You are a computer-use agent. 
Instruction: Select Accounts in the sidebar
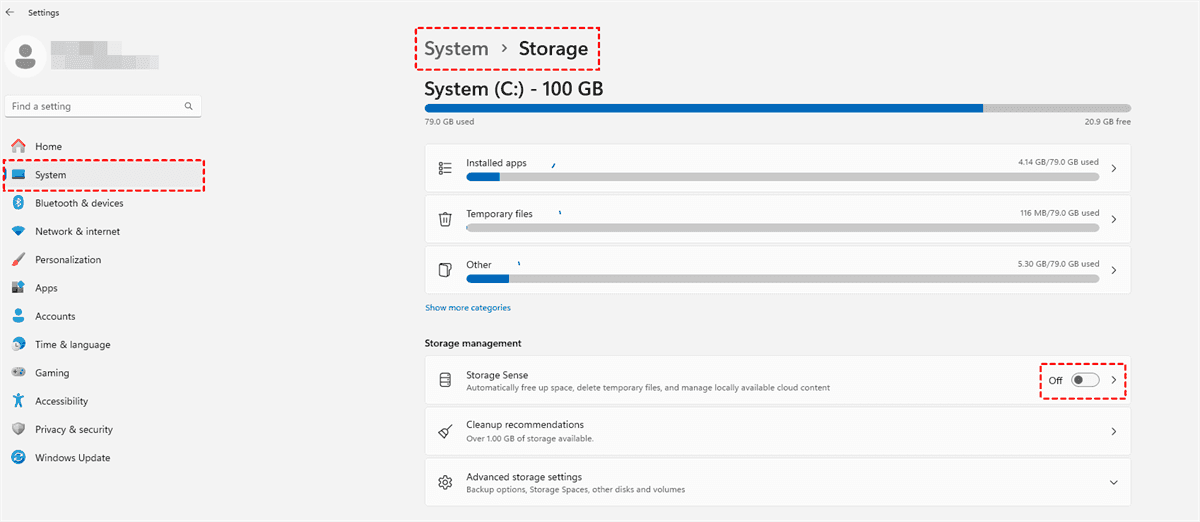55,316
